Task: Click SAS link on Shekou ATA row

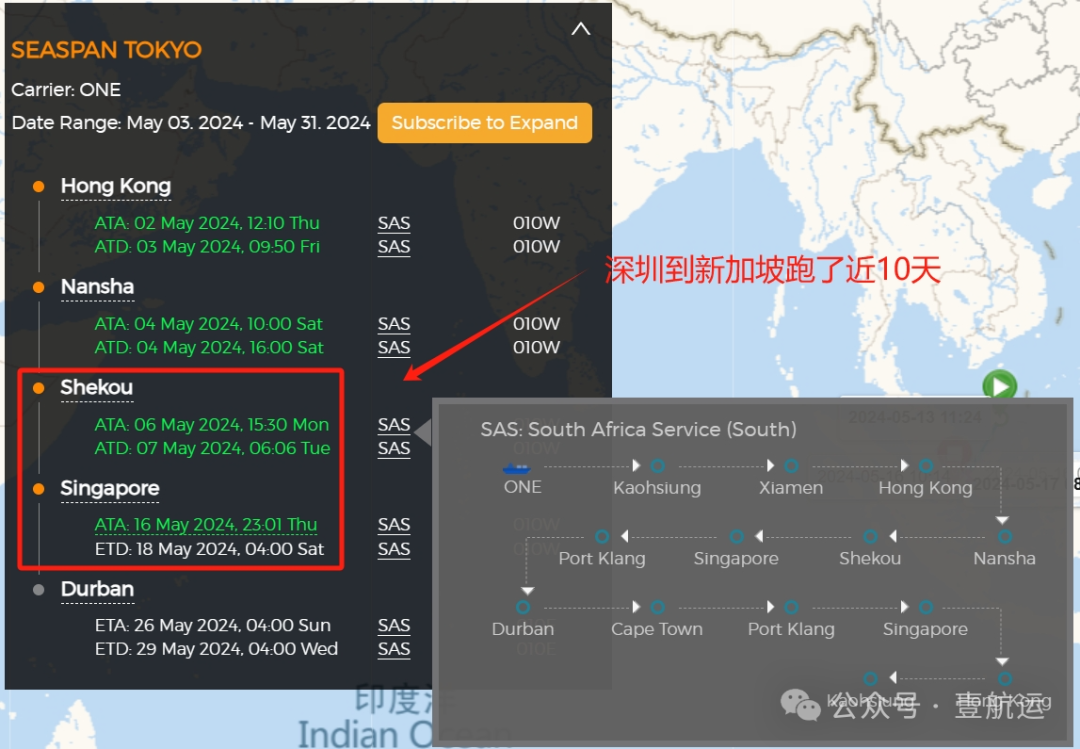Action: (394, 424)
